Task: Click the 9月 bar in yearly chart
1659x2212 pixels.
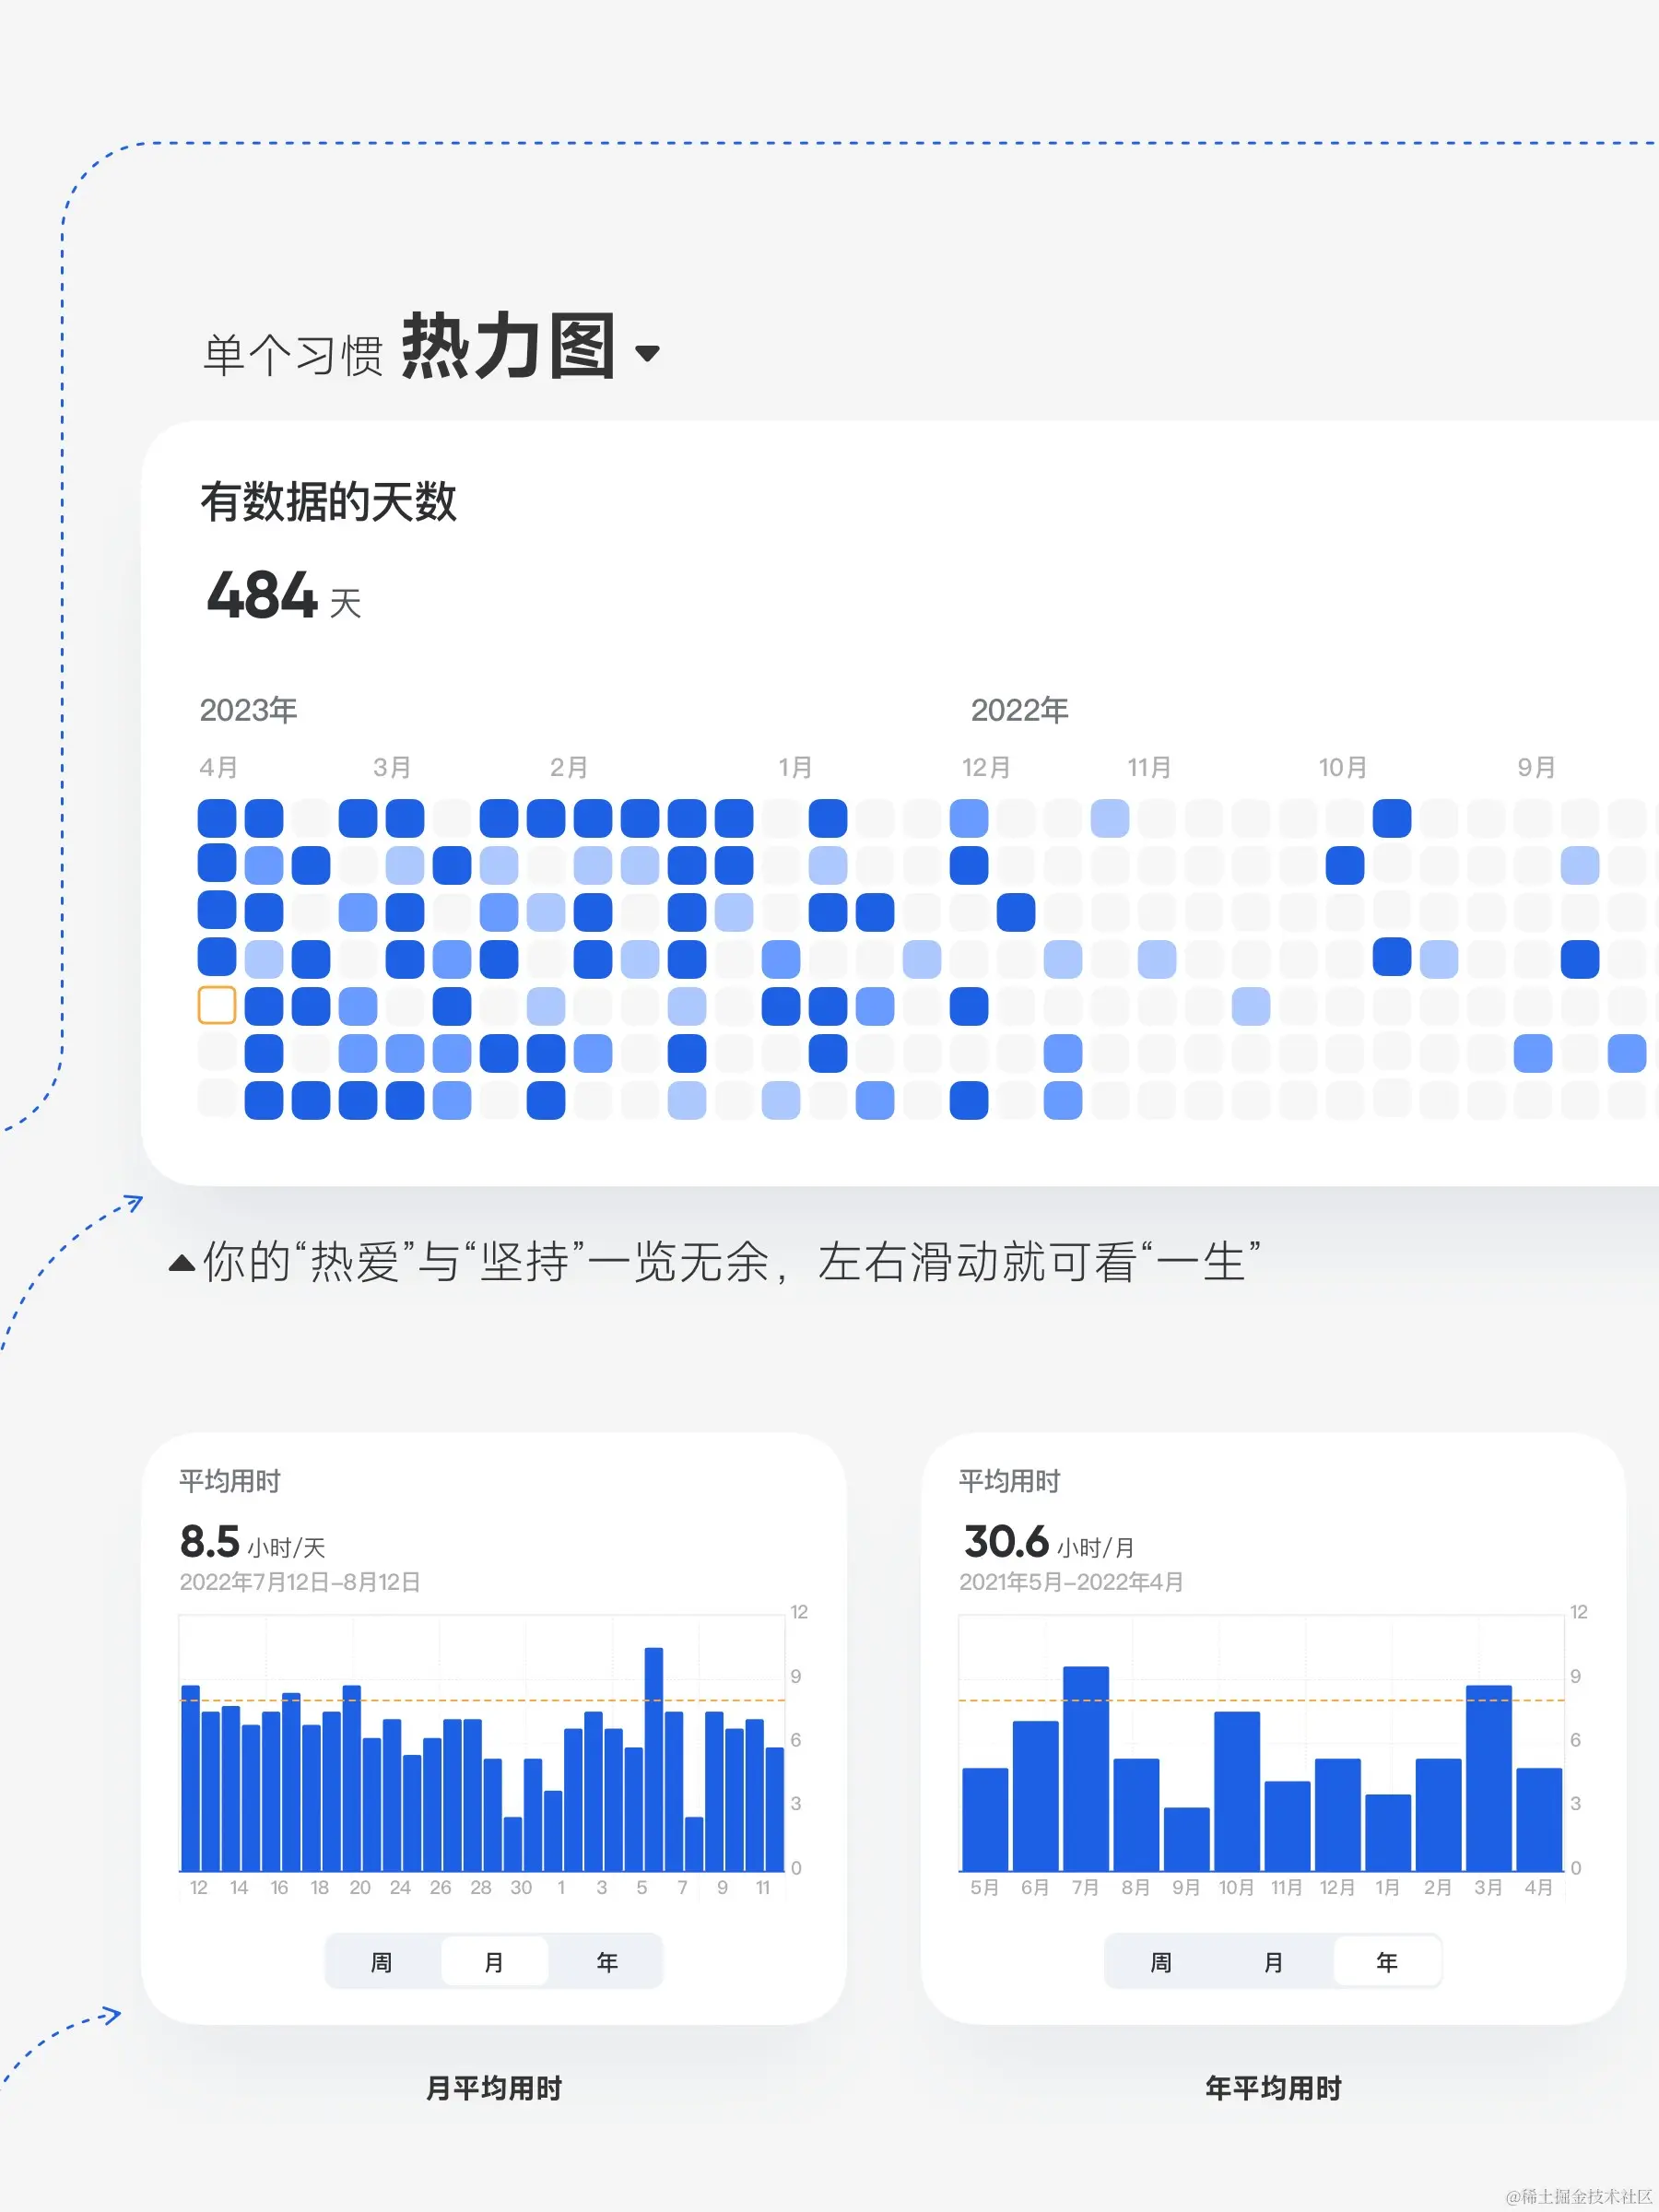Action: tap(1187, 1839)
